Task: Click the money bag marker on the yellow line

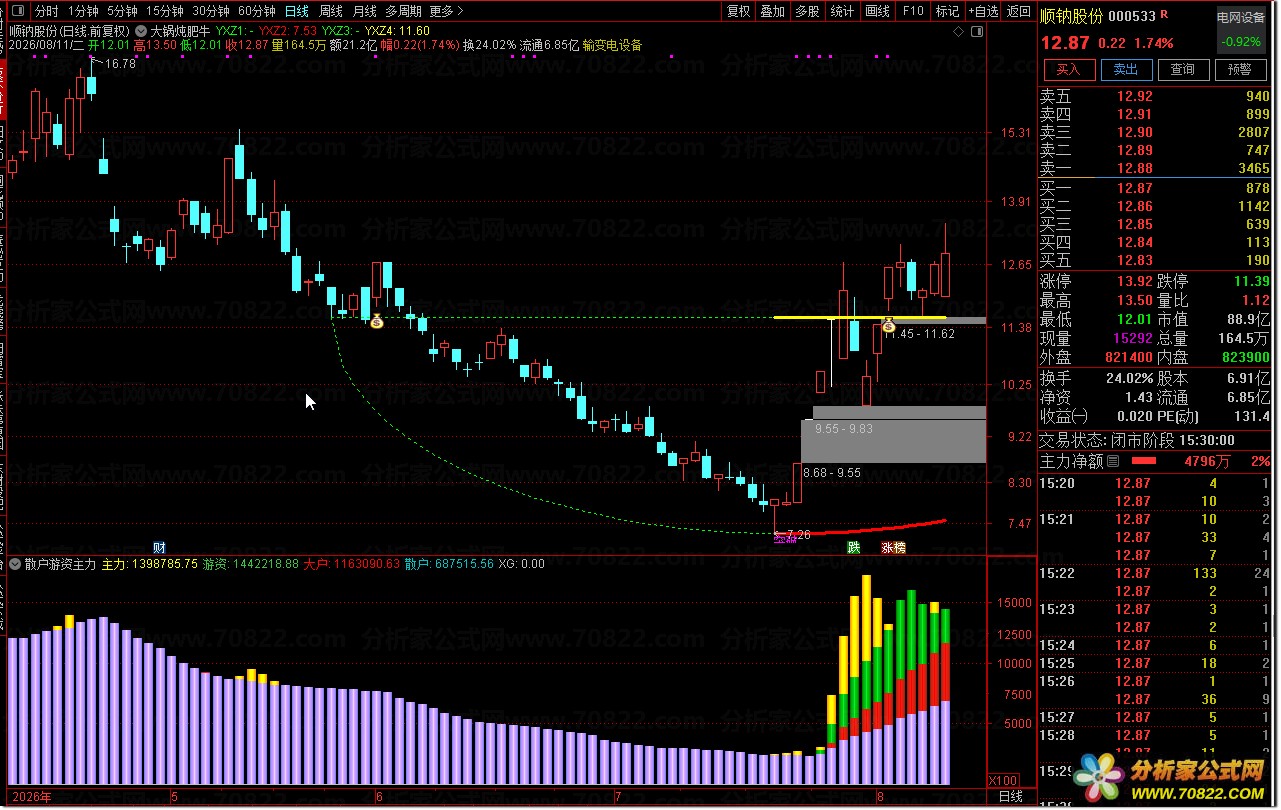Action: pyautogui.click(x=888, y=323)
